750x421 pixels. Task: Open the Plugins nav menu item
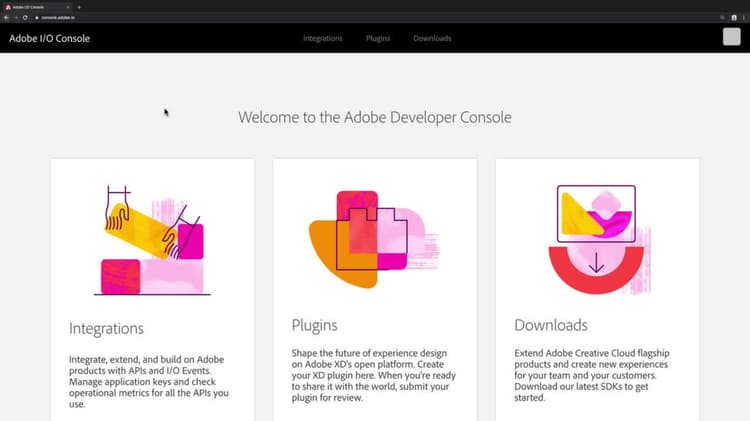[378, 38]
